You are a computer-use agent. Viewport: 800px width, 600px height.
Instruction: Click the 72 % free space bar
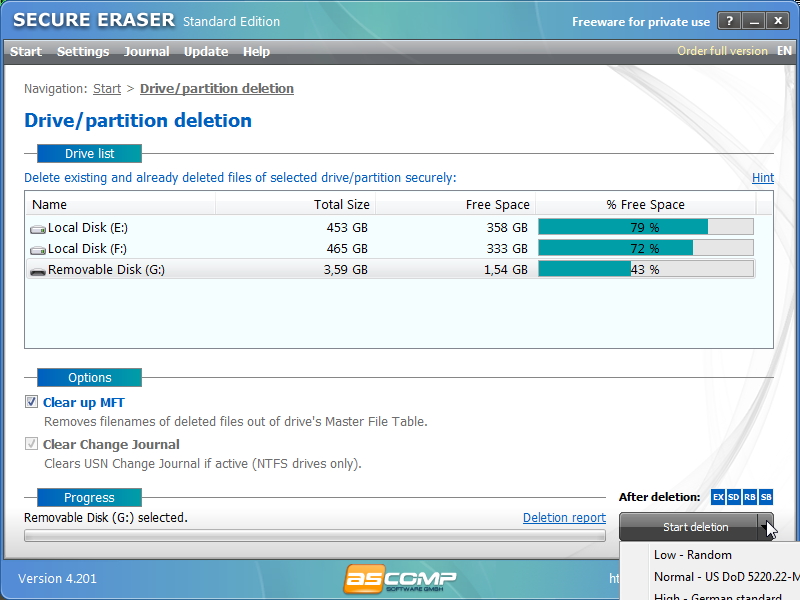(x=646, y=248)
